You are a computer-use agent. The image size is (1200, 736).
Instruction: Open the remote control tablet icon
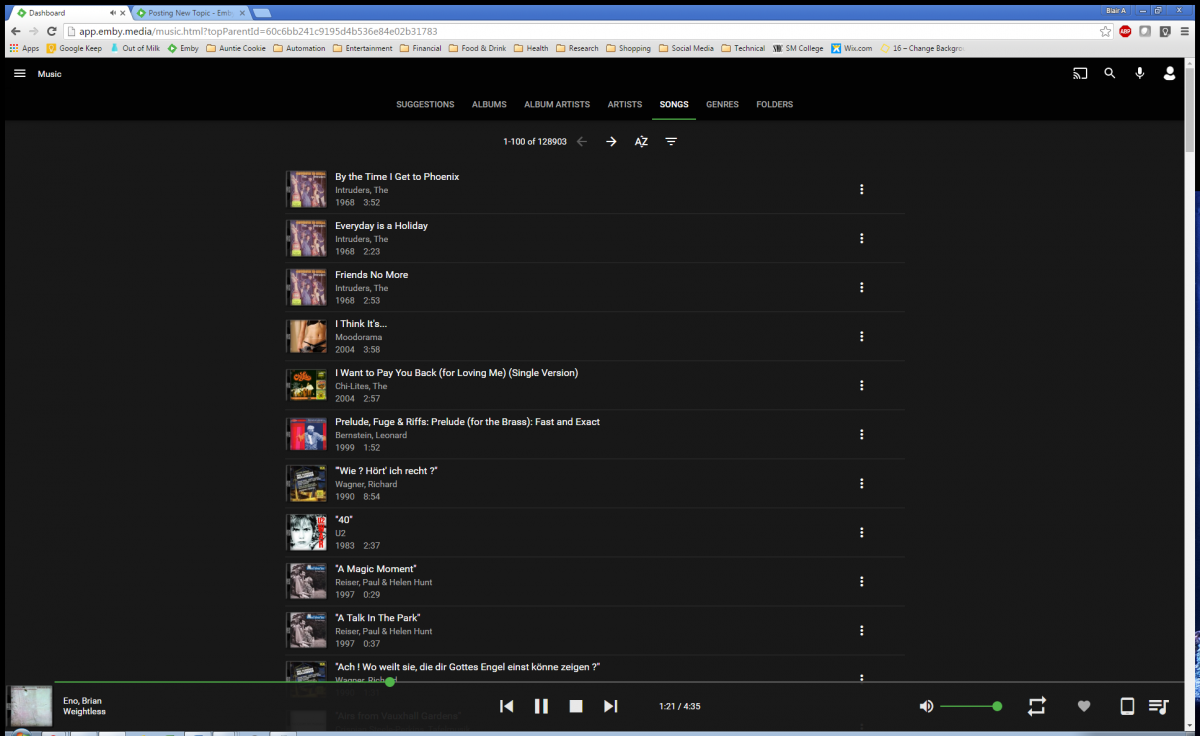1127,706
